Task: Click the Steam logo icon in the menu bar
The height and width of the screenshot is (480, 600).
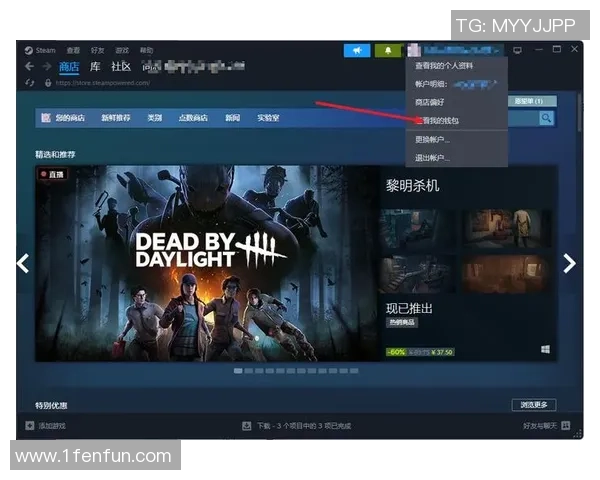Action: 28,51
